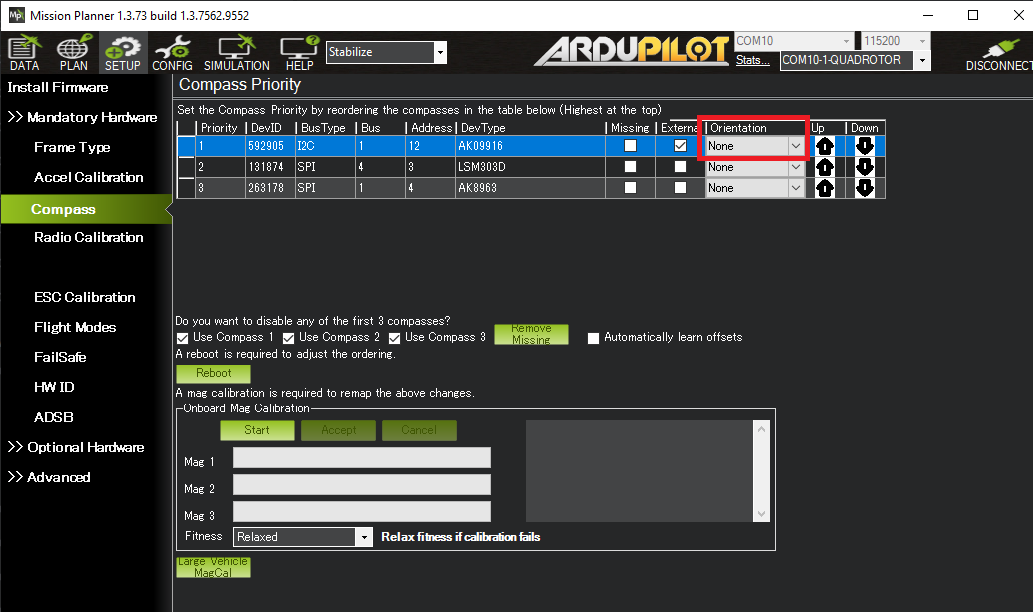This screenshot has height=612, width=1033.
Task: Click the Reboot button
Action: coord(213,373)
